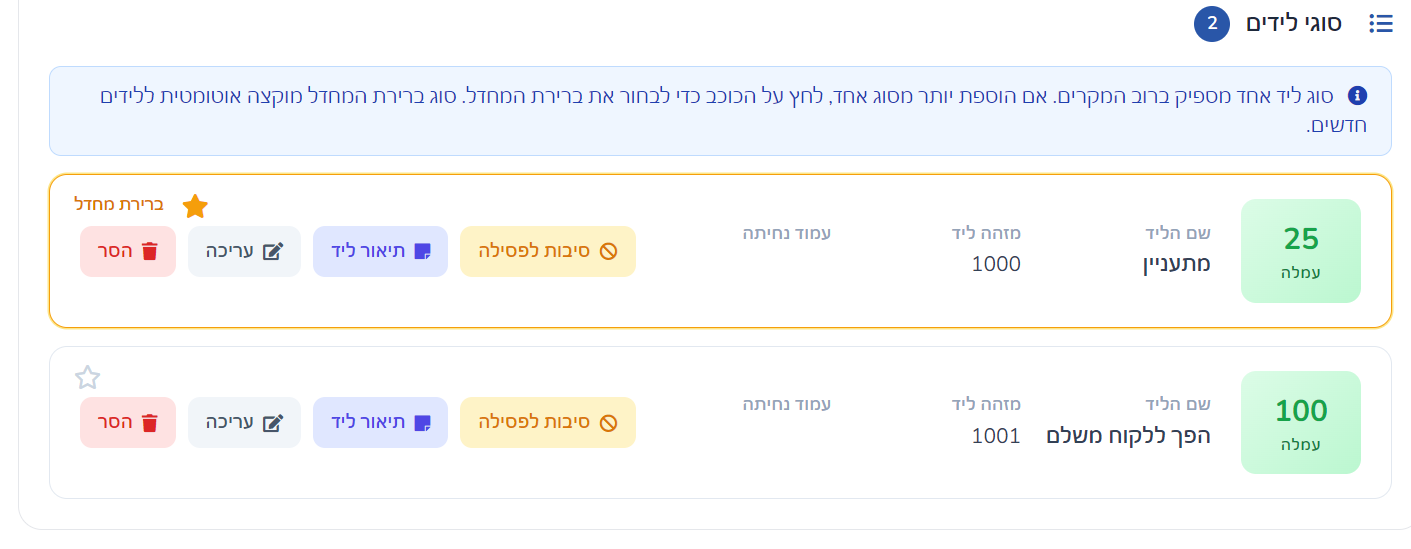Click trash icon in lead 1001 row
This screenshot has width=1411, height=549.
click(150, 423)
